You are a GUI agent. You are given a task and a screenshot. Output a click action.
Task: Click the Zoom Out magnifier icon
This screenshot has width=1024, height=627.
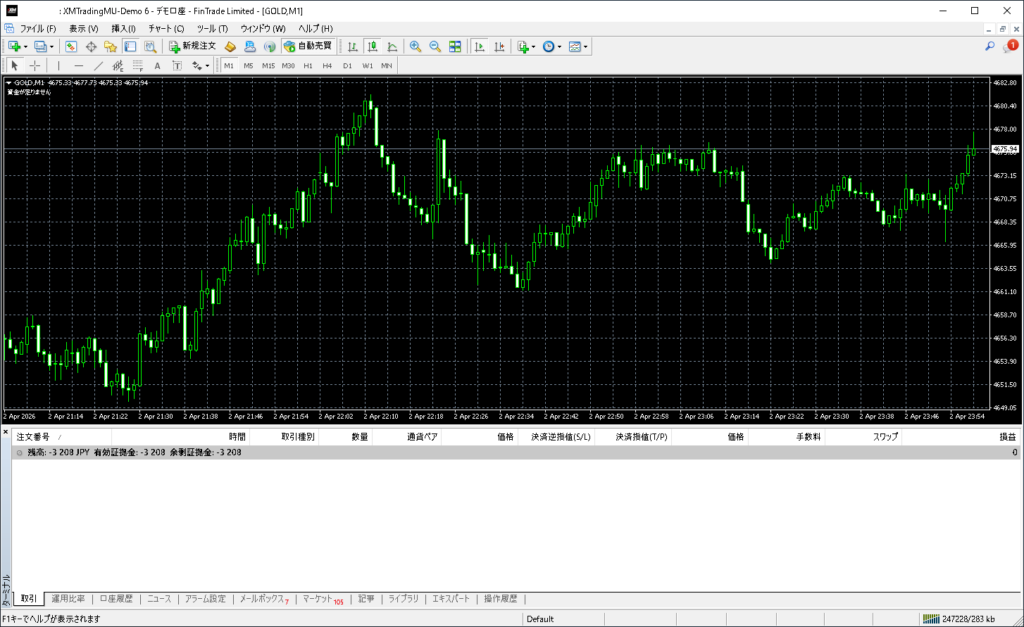pos(435,47)
